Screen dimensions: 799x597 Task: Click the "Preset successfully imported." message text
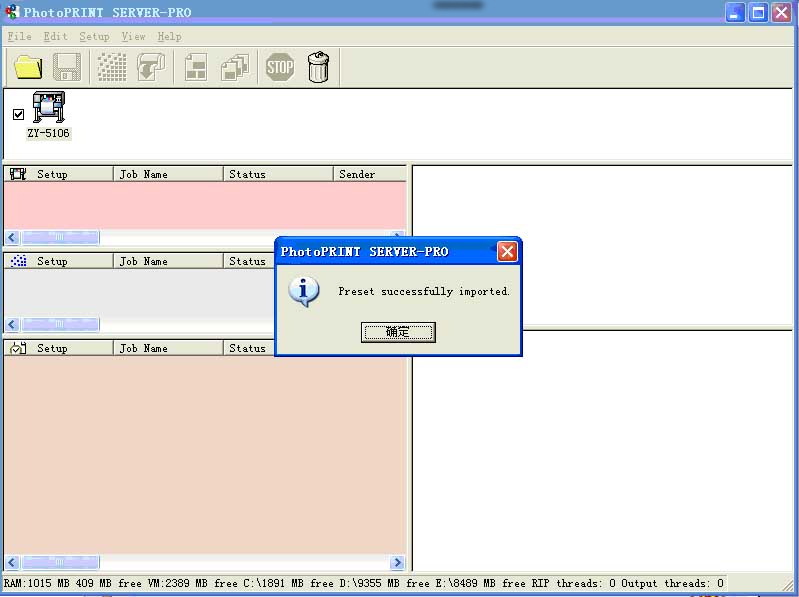[x=423, y=291]
